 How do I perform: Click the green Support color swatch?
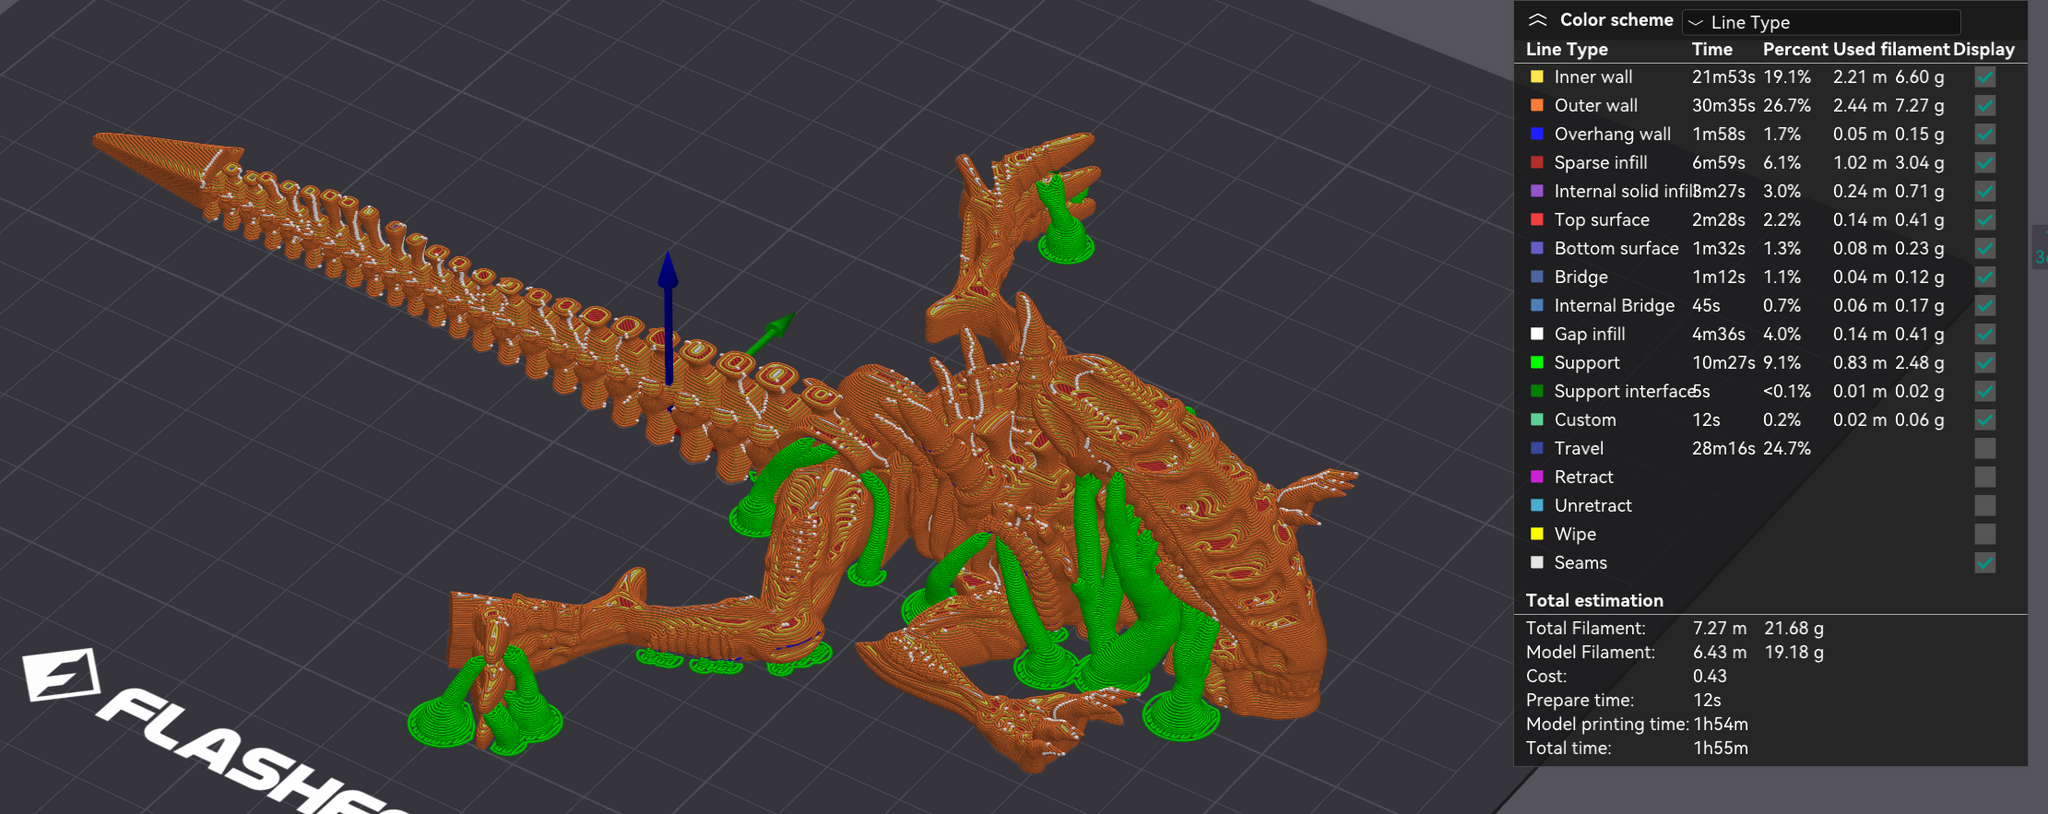point(1537,363)
